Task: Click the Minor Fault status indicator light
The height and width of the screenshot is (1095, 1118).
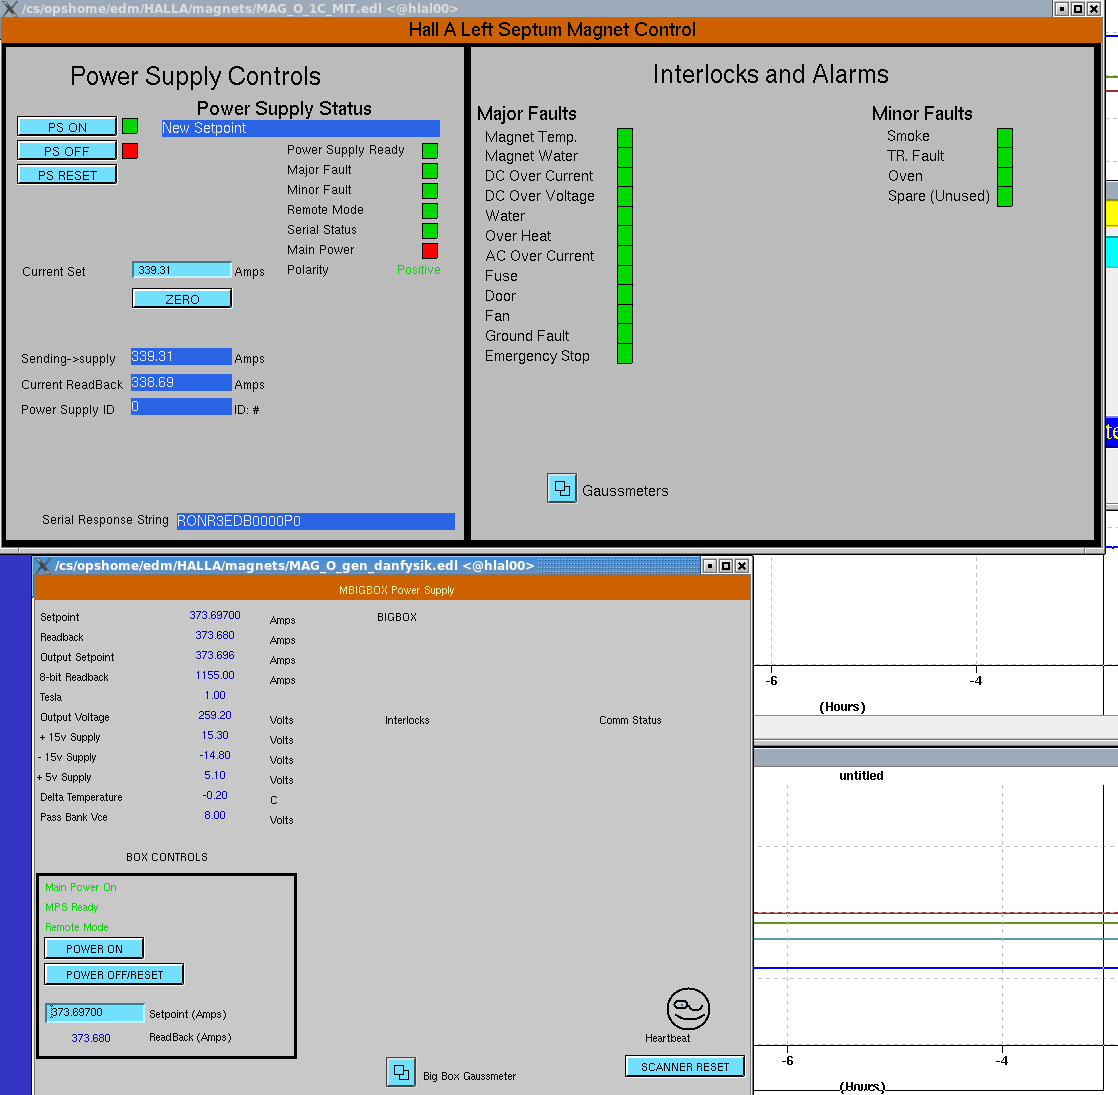Action: click(430, 190)
